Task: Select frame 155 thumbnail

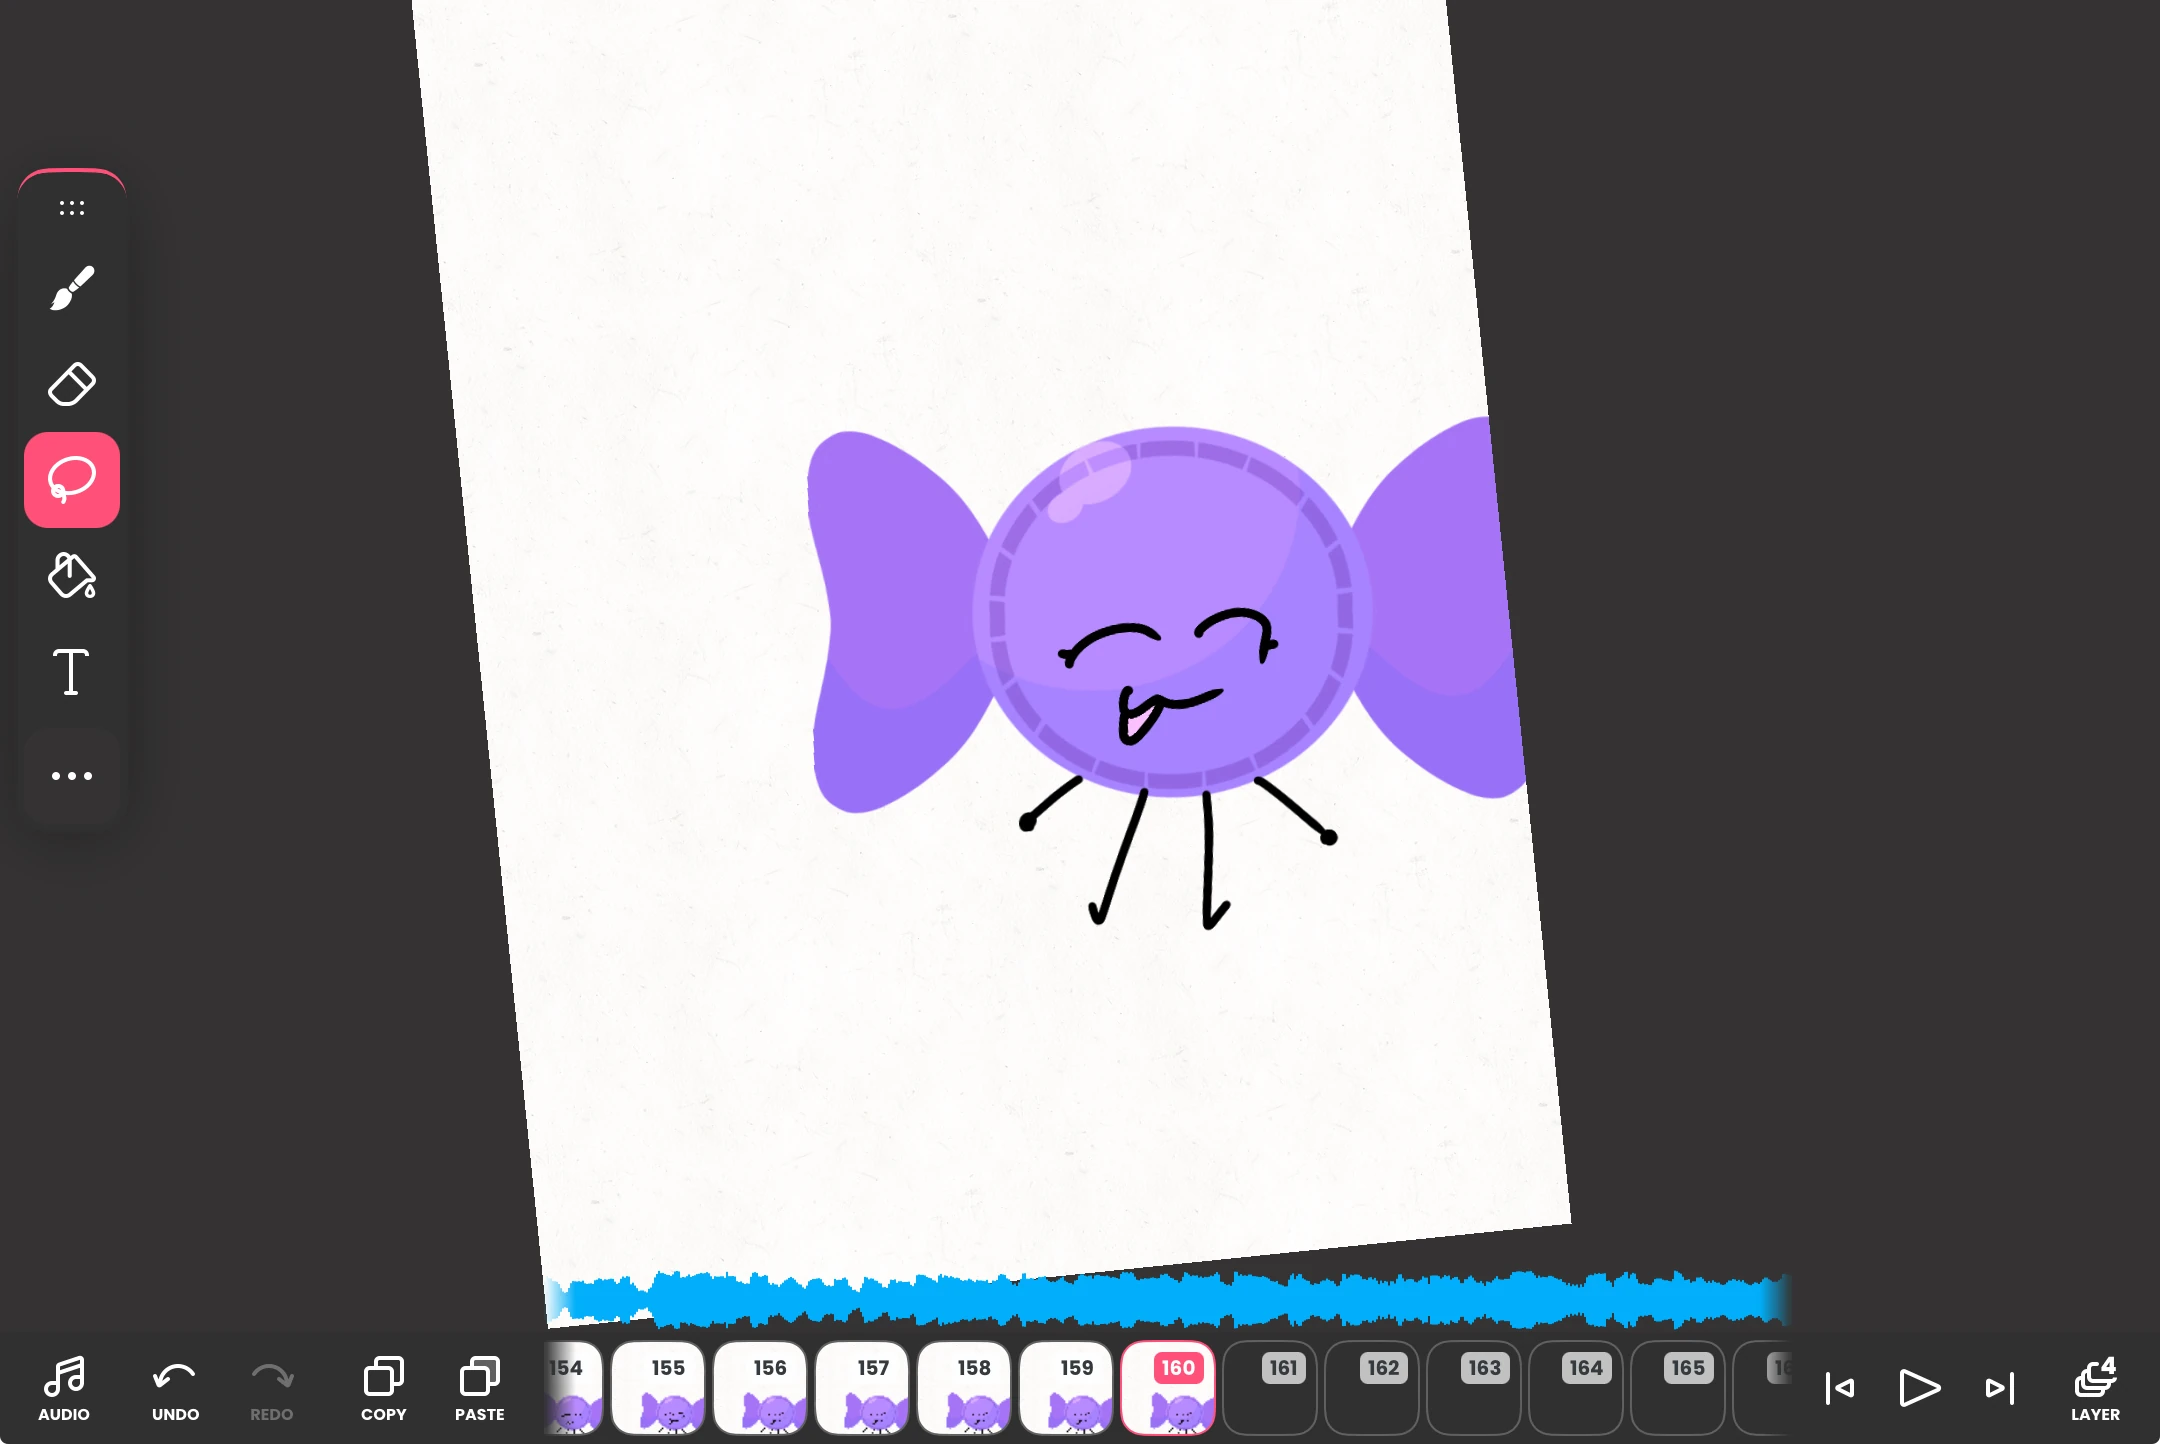Action: [x=658, y=1390]
